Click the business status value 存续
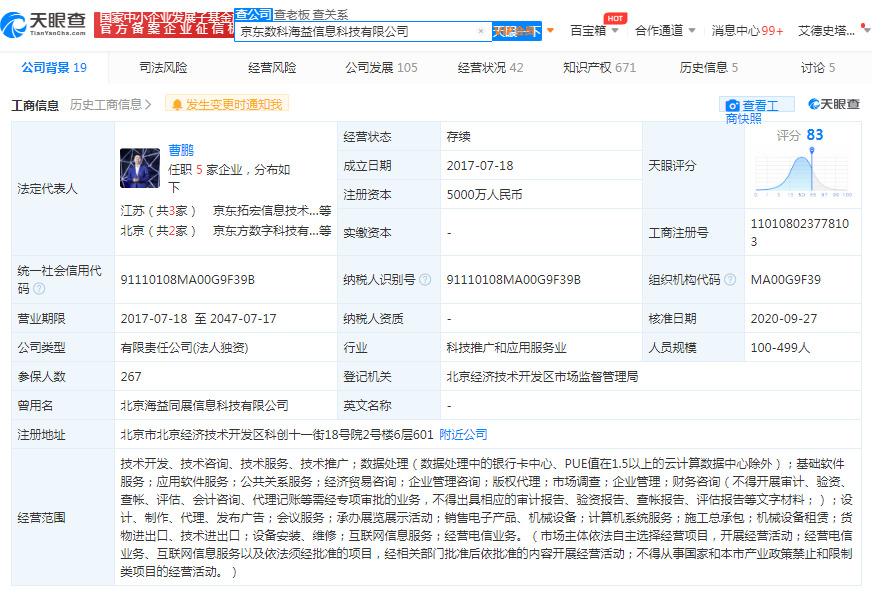This screenshot has width=872, height=589. pos(458,137)
